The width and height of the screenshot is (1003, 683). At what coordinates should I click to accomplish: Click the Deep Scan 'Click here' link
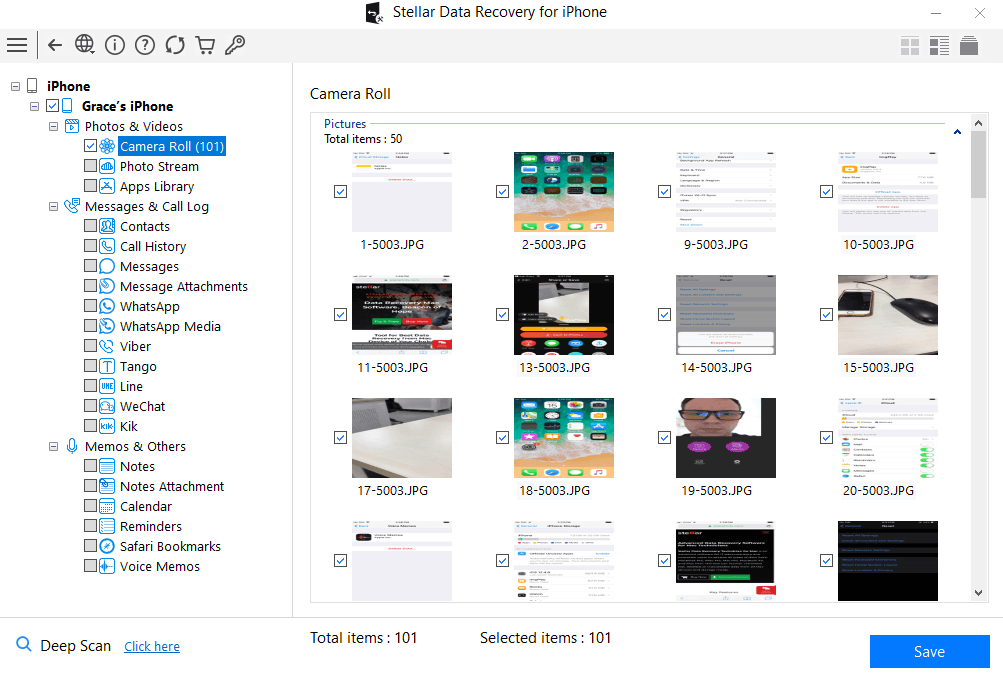pyautogui.click(x=151, y=646)
